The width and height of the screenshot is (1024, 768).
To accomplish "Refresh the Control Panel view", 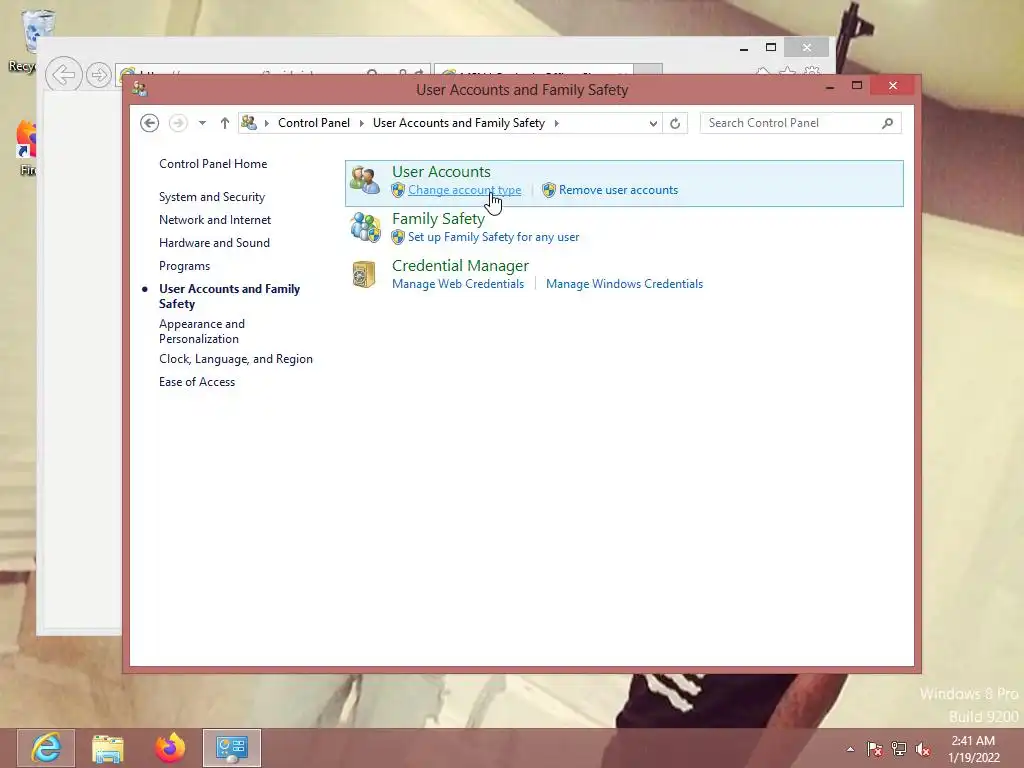I will coord(675,123).
